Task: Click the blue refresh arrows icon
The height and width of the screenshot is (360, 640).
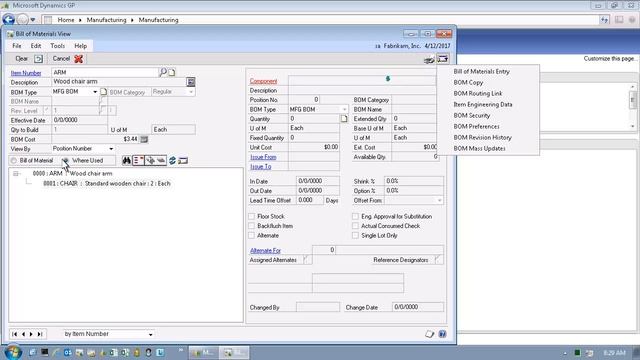Action: [x=172, y=160]
